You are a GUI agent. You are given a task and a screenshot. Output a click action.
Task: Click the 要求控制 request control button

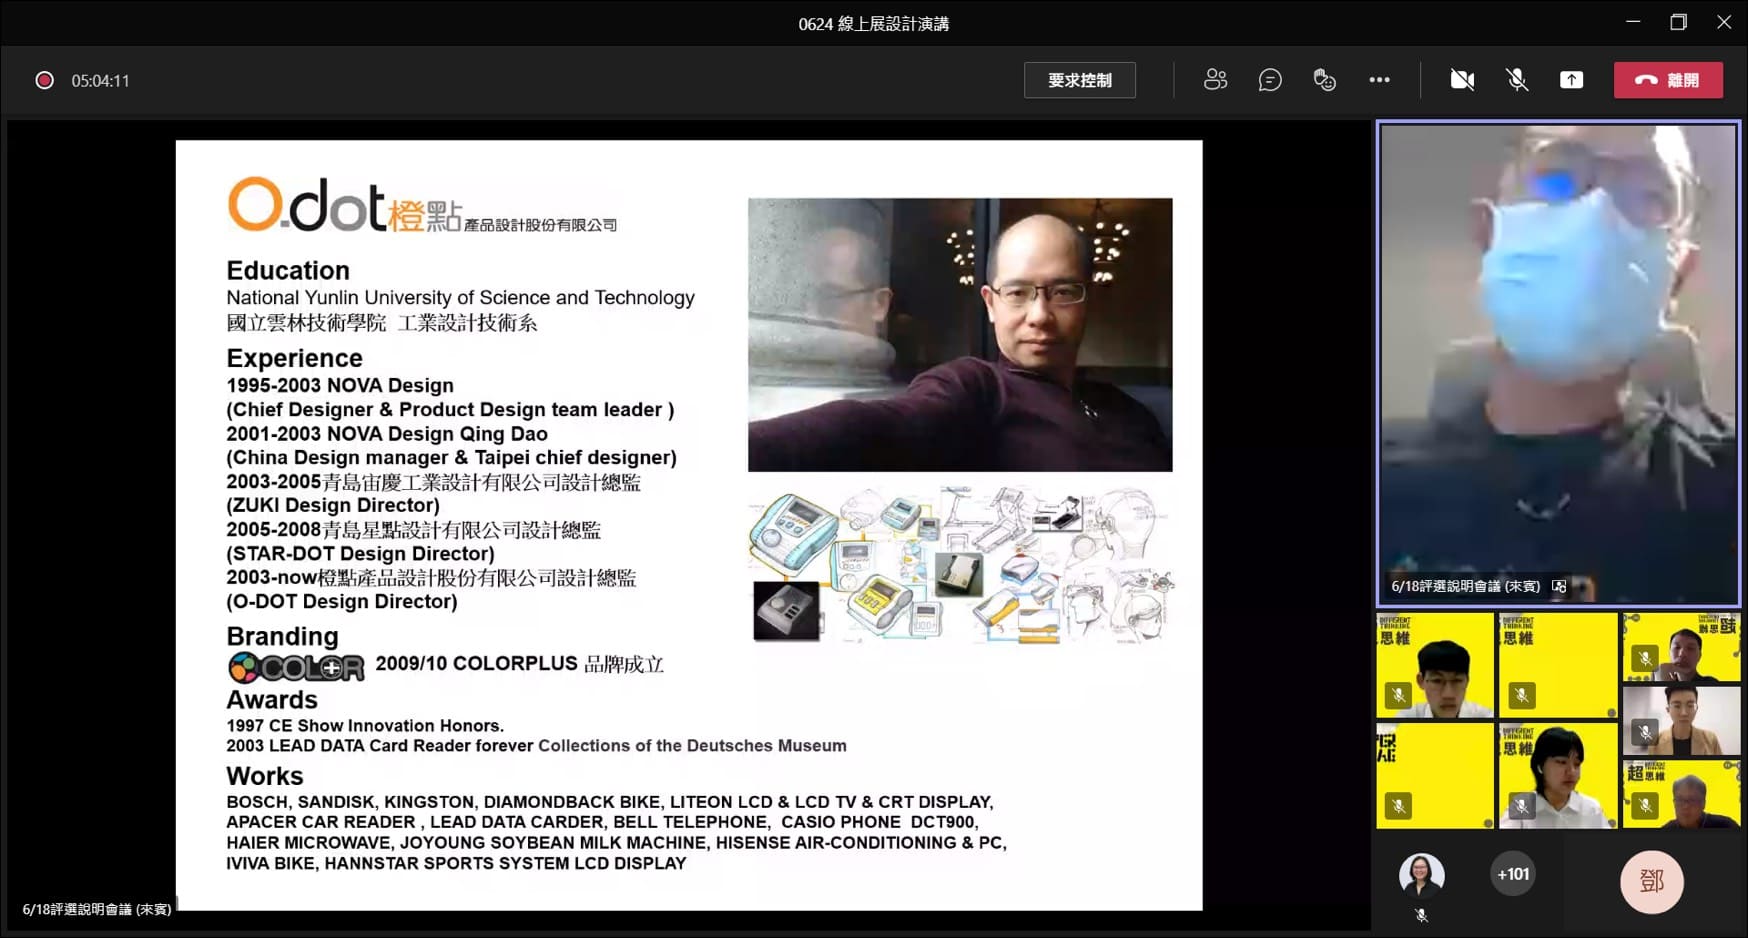1079,80
